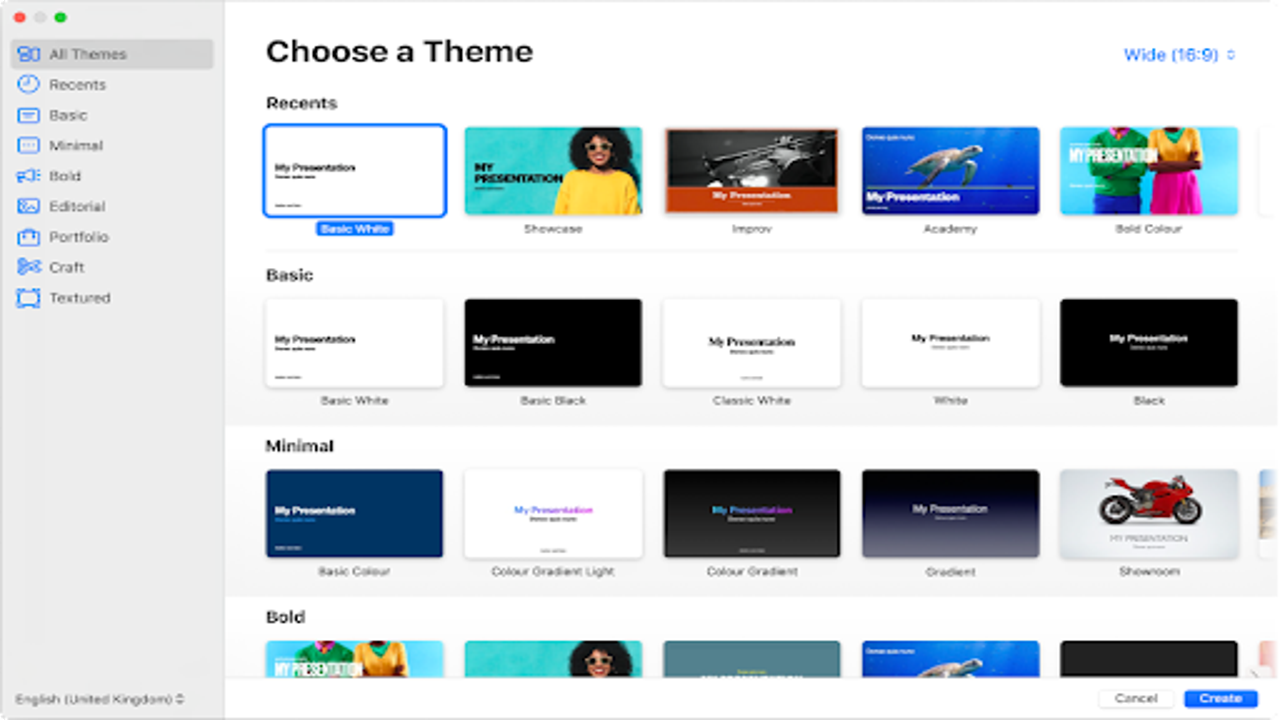Click the Craft scissors icon
The height and width of the screenshot is (720, 1280).
click(29, 268)
